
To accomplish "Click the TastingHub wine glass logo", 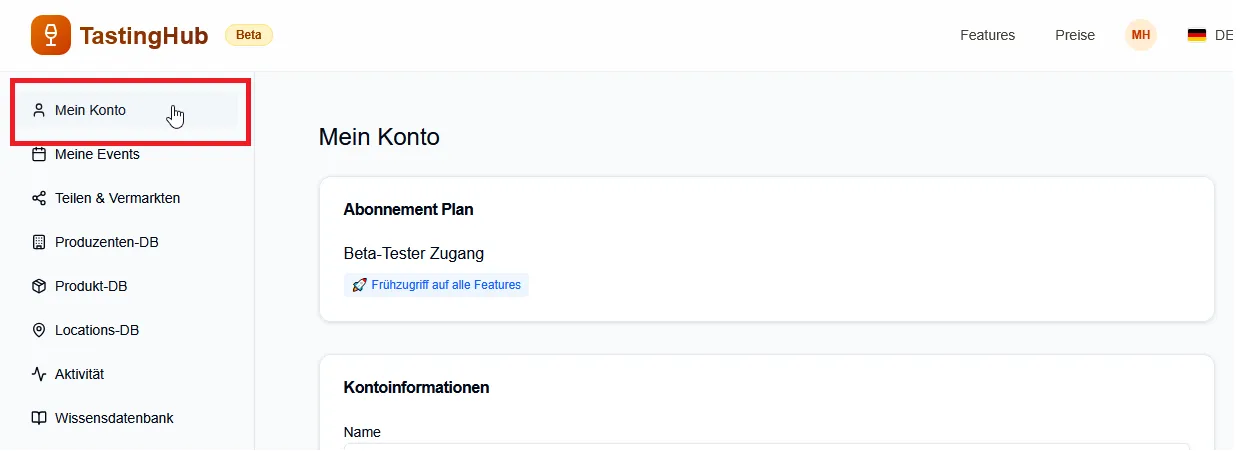I will 51,35.
